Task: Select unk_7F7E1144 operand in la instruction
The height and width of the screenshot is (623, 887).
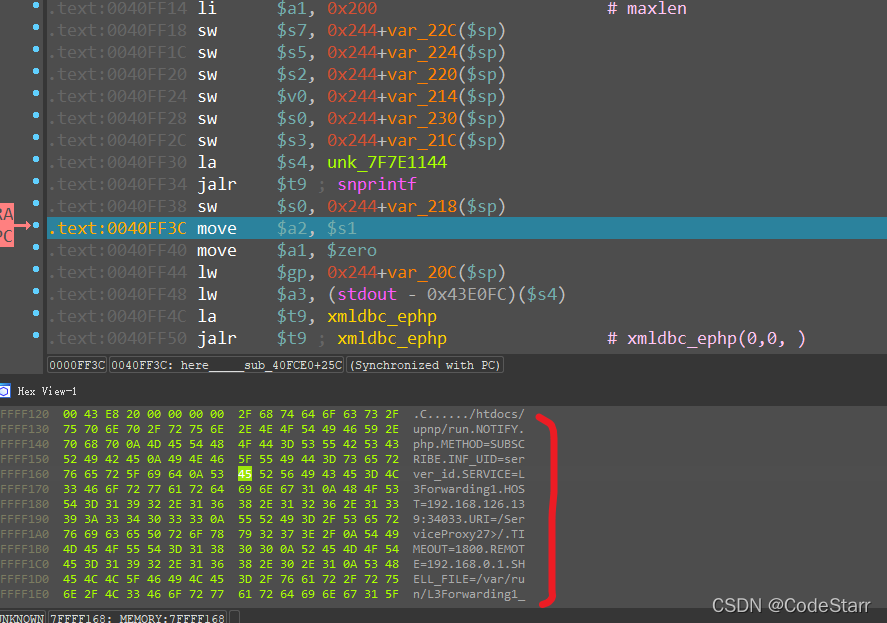Action: (x=387, y=162)
